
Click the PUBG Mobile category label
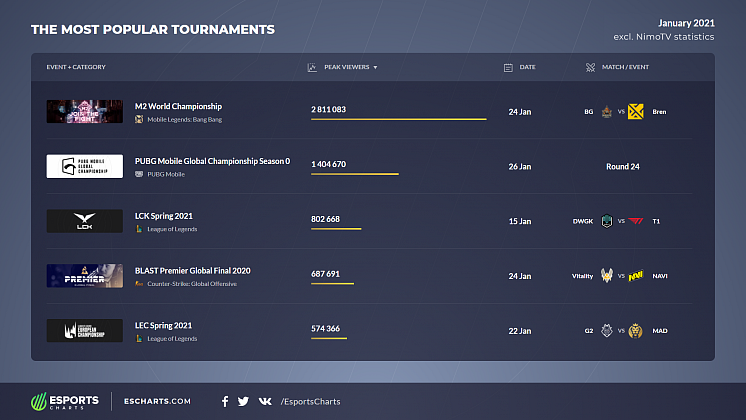point(166,174)
